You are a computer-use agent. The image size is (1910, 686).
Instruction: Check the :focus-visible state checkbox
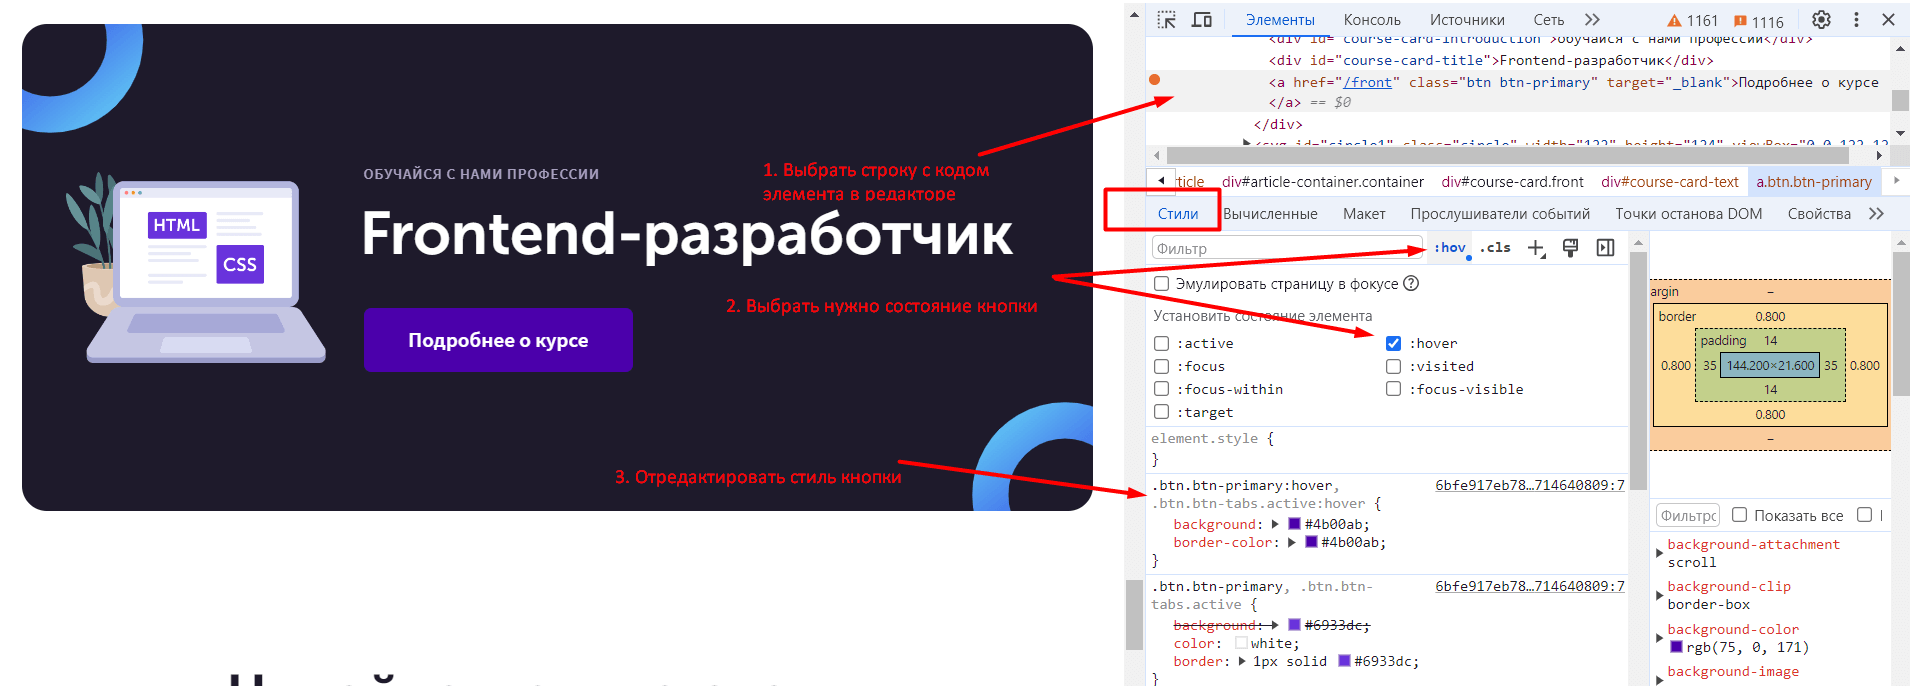coord(1393,389)
